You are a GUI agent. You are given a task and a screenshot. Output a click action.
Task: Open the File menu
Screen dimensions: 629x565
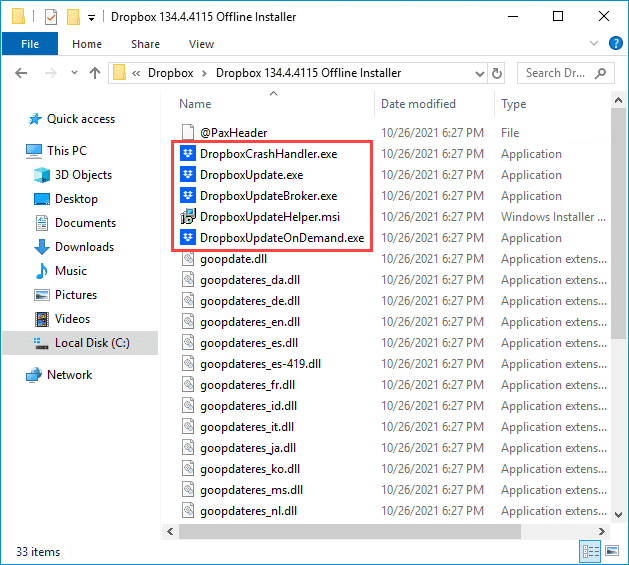click(x=30, y=44)
